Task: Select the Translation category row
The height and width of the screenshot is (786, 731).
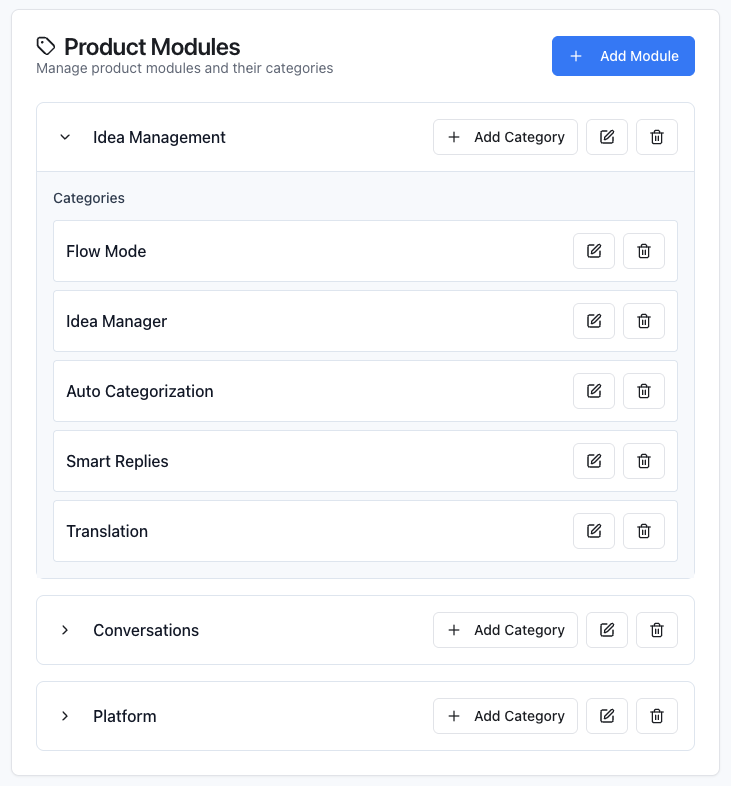Action: [300, 531]
